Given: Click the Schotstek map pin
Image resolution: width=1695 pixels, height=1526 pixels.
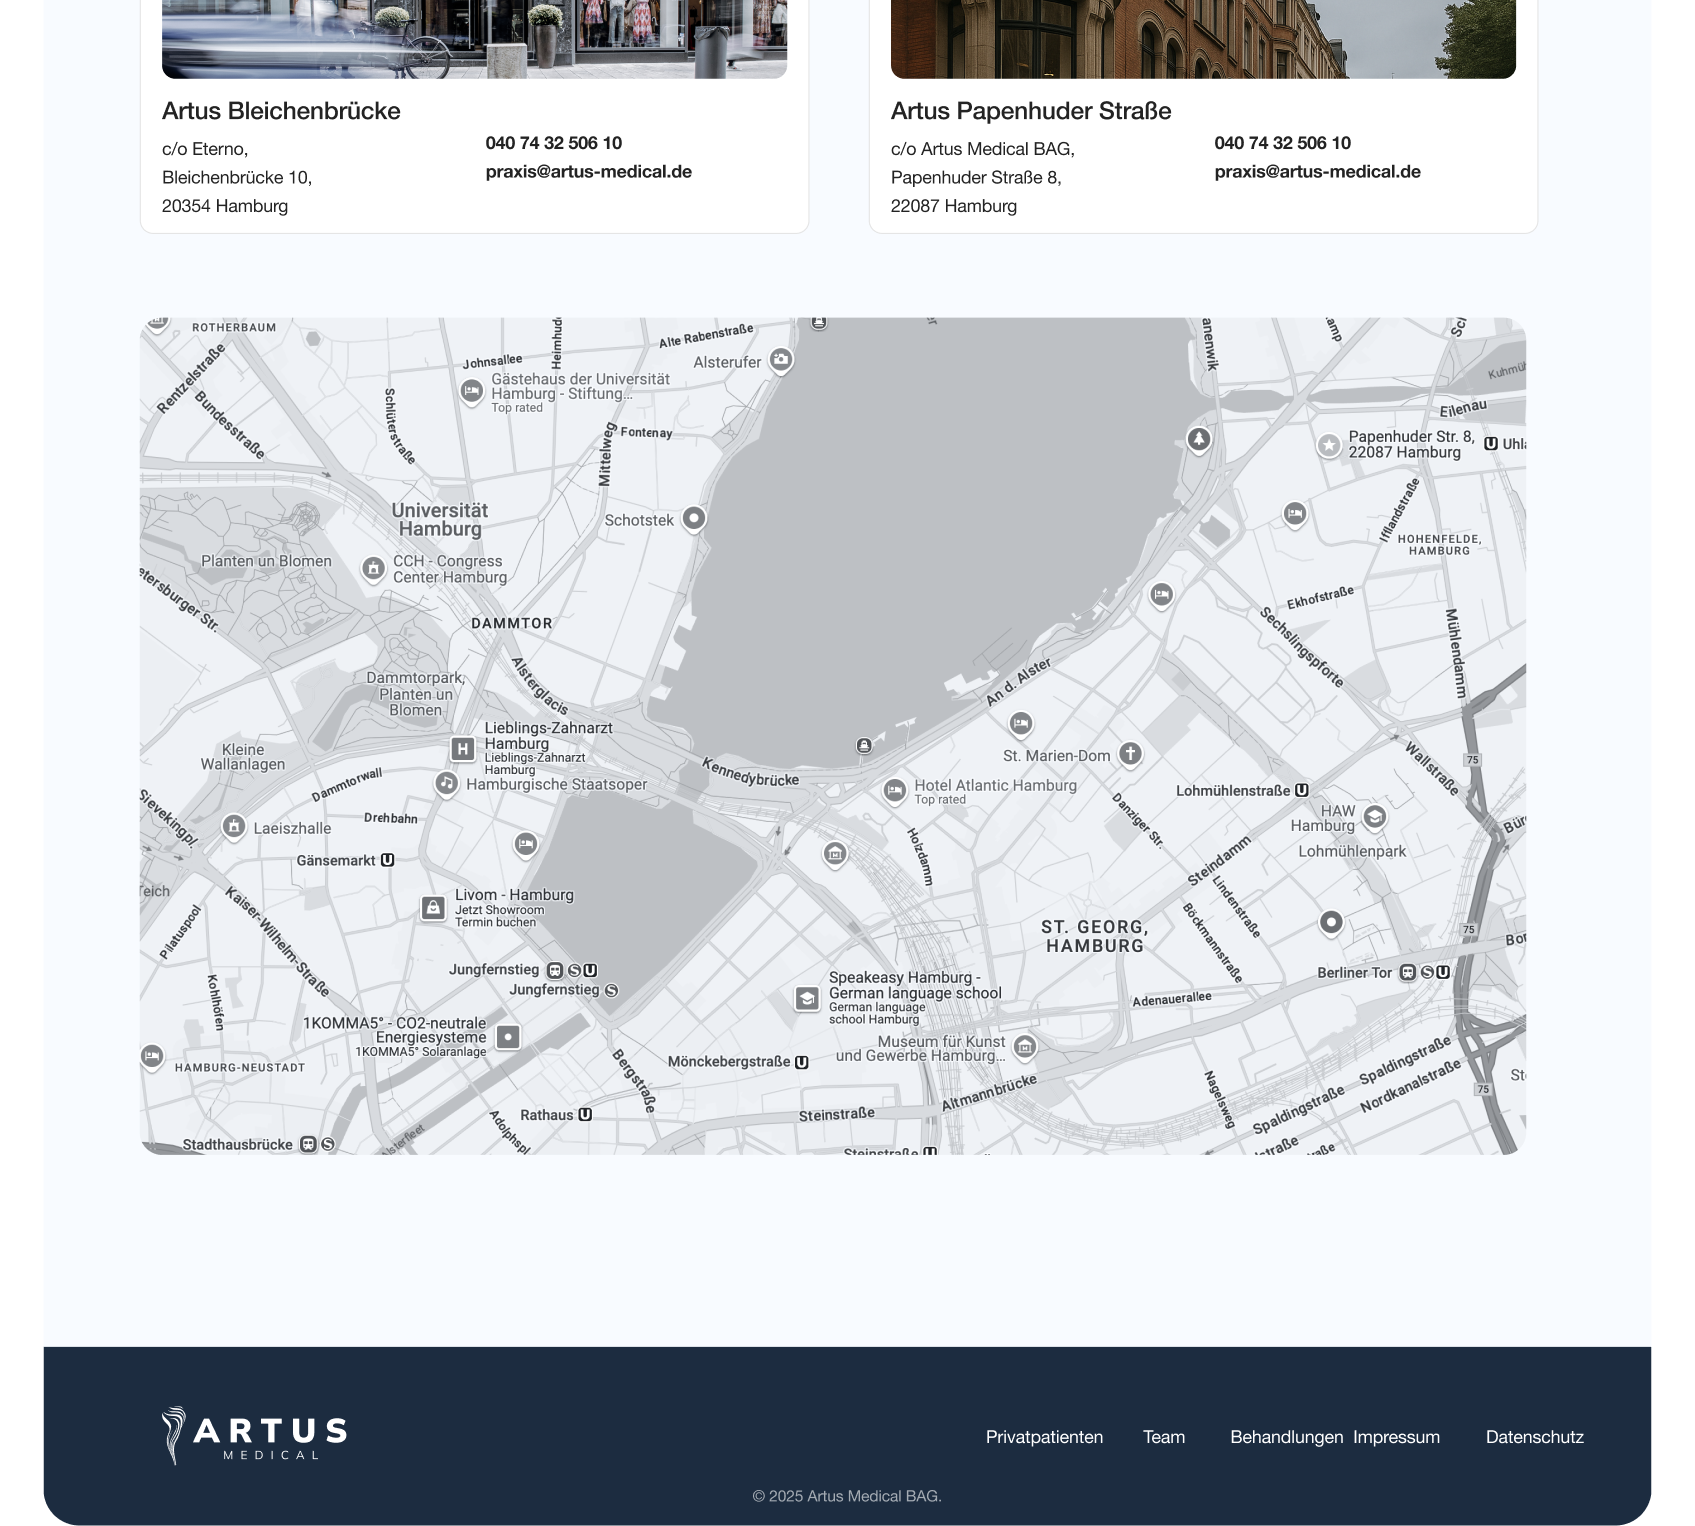Looking at the screenshot, I should [x=694, y=519].
